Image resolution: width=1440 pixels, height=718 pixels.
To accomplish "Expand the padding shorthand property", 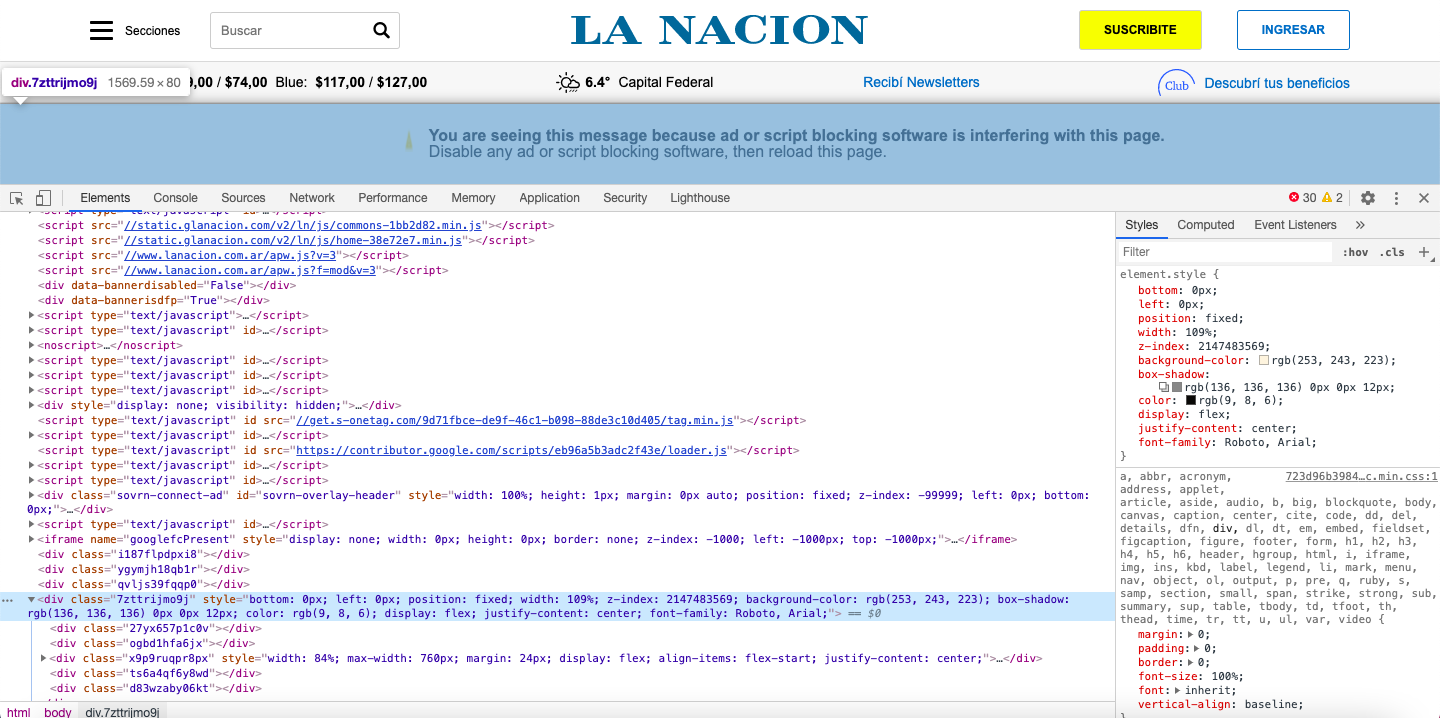I will (1197, 648).
